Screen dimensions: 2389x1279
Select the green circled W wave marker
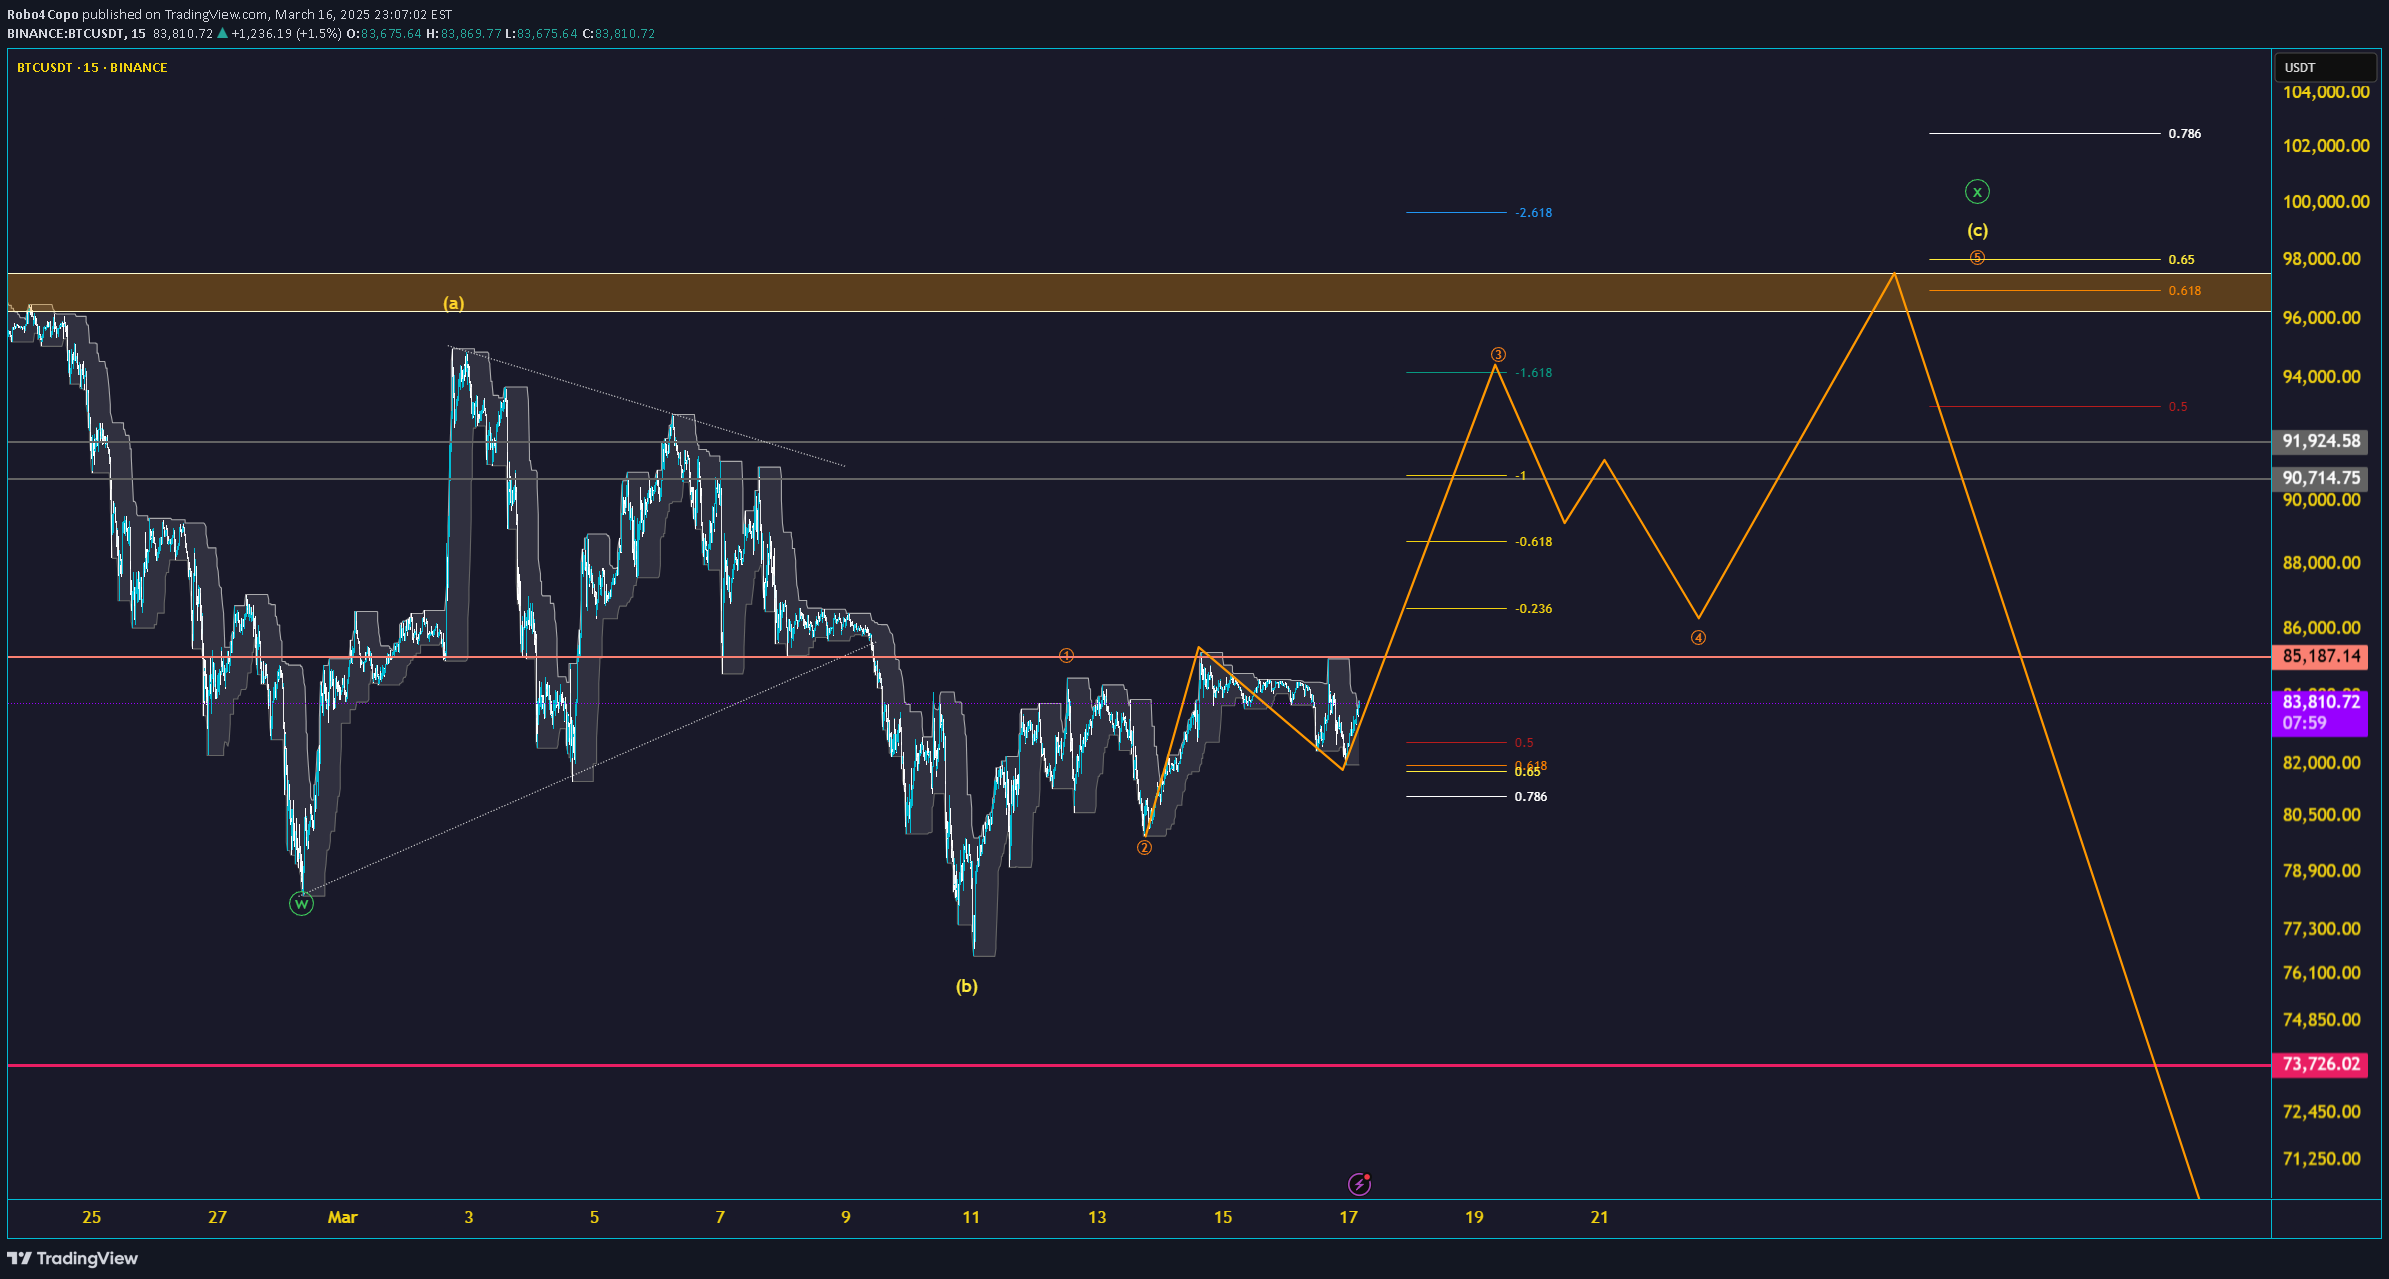pyautogui.click(x=301, y=904)
